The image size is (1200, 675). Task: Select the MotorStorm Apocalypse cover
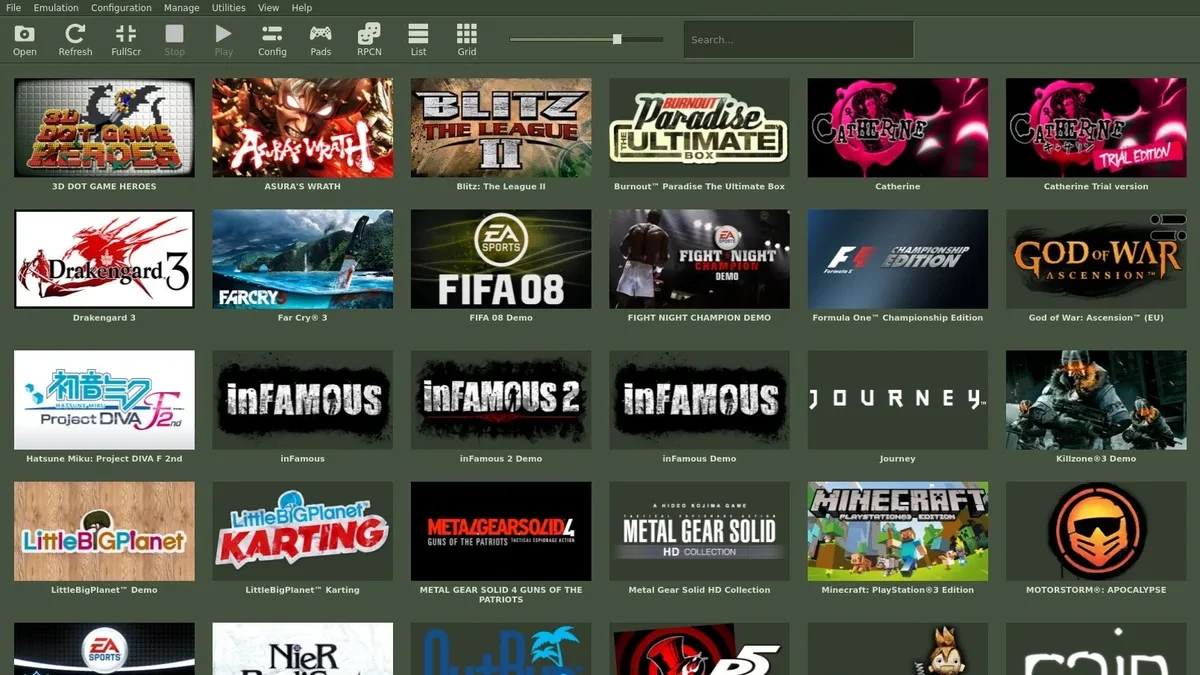1096,531
